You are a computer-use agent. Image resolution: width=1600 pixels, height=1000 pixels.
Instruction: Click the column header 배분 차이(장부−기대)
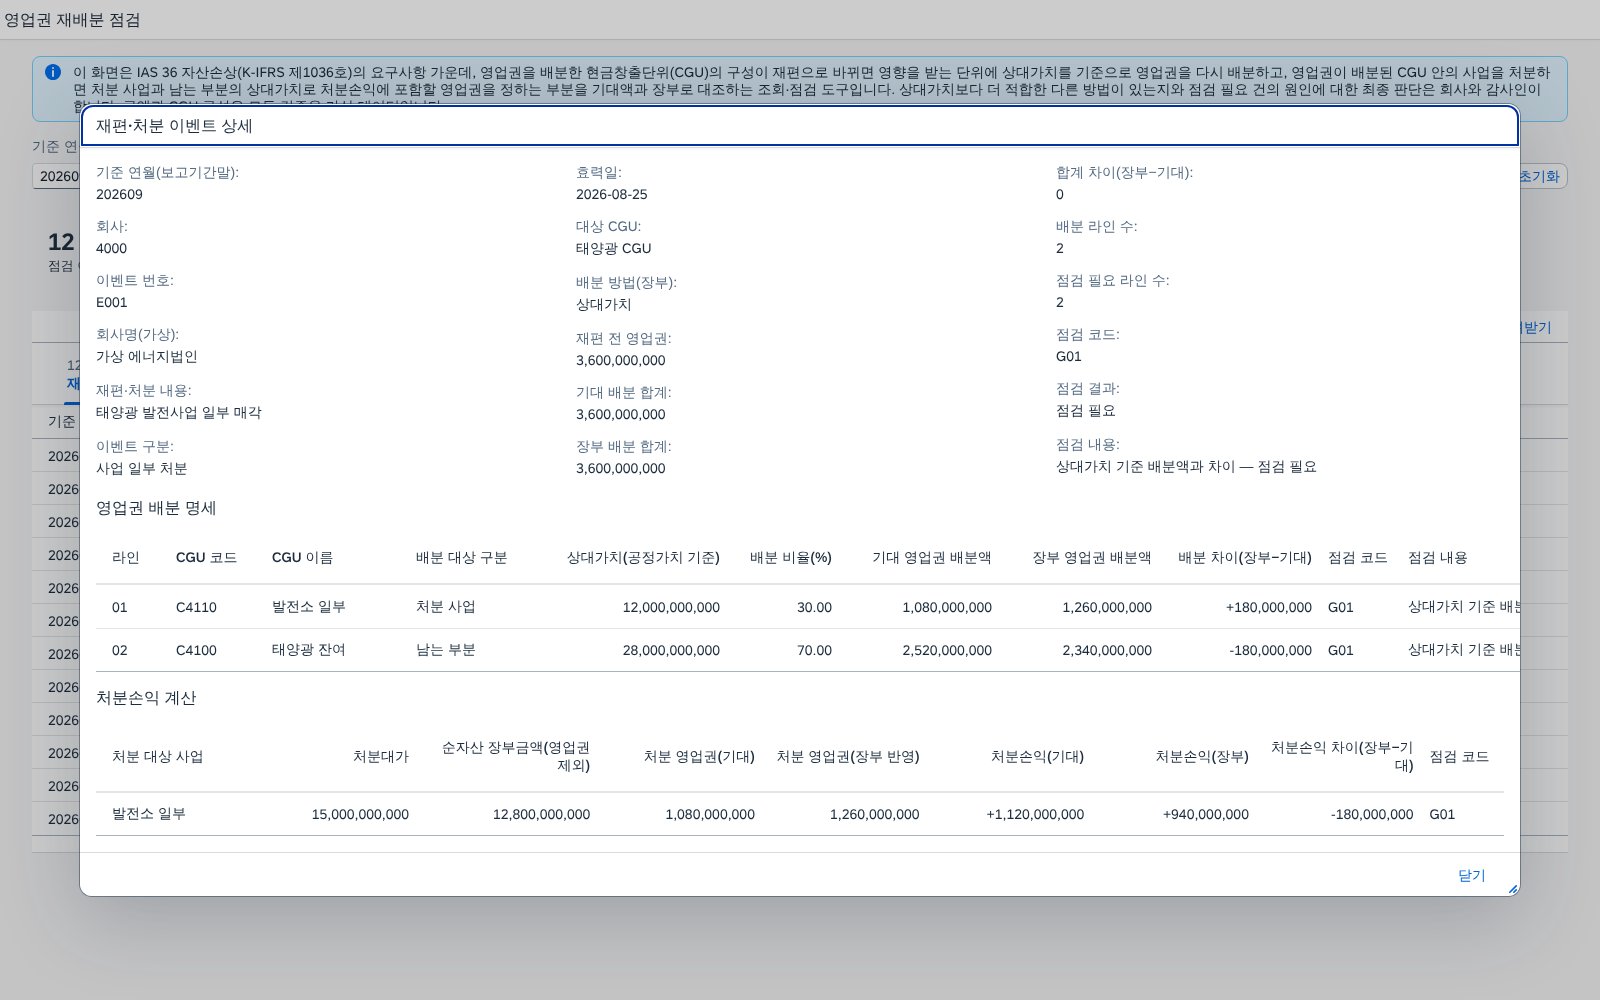tap(1245, 558)
